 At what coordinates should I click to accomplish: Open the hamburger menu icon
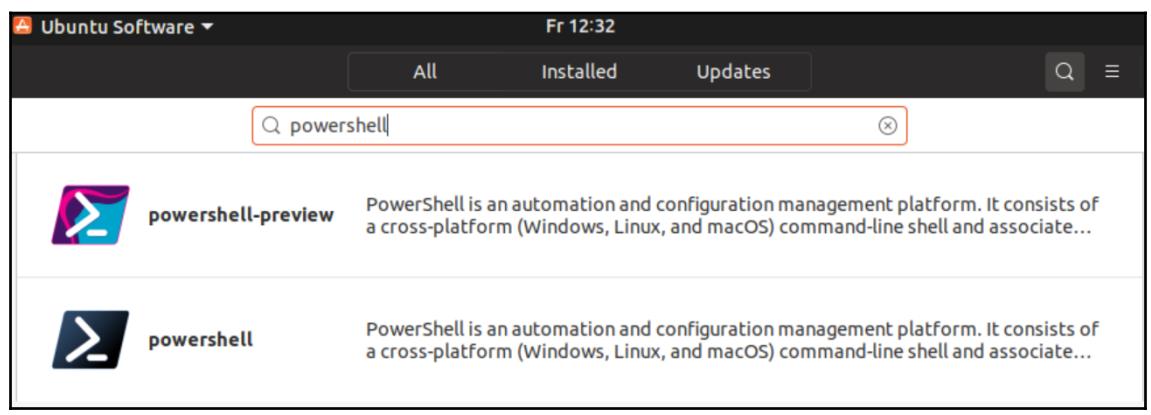pyautogui.click(x=1112, y=72)
